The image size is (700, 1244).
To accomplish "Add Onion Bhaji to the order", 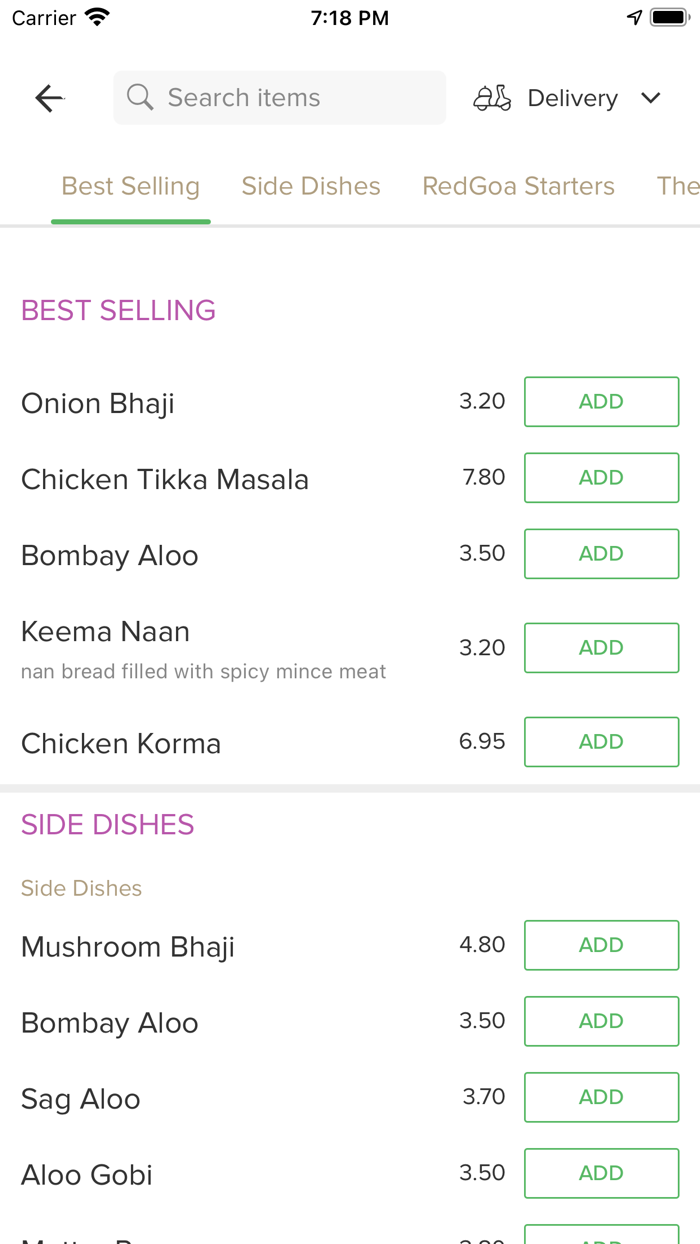I will [x=601, y=401].
